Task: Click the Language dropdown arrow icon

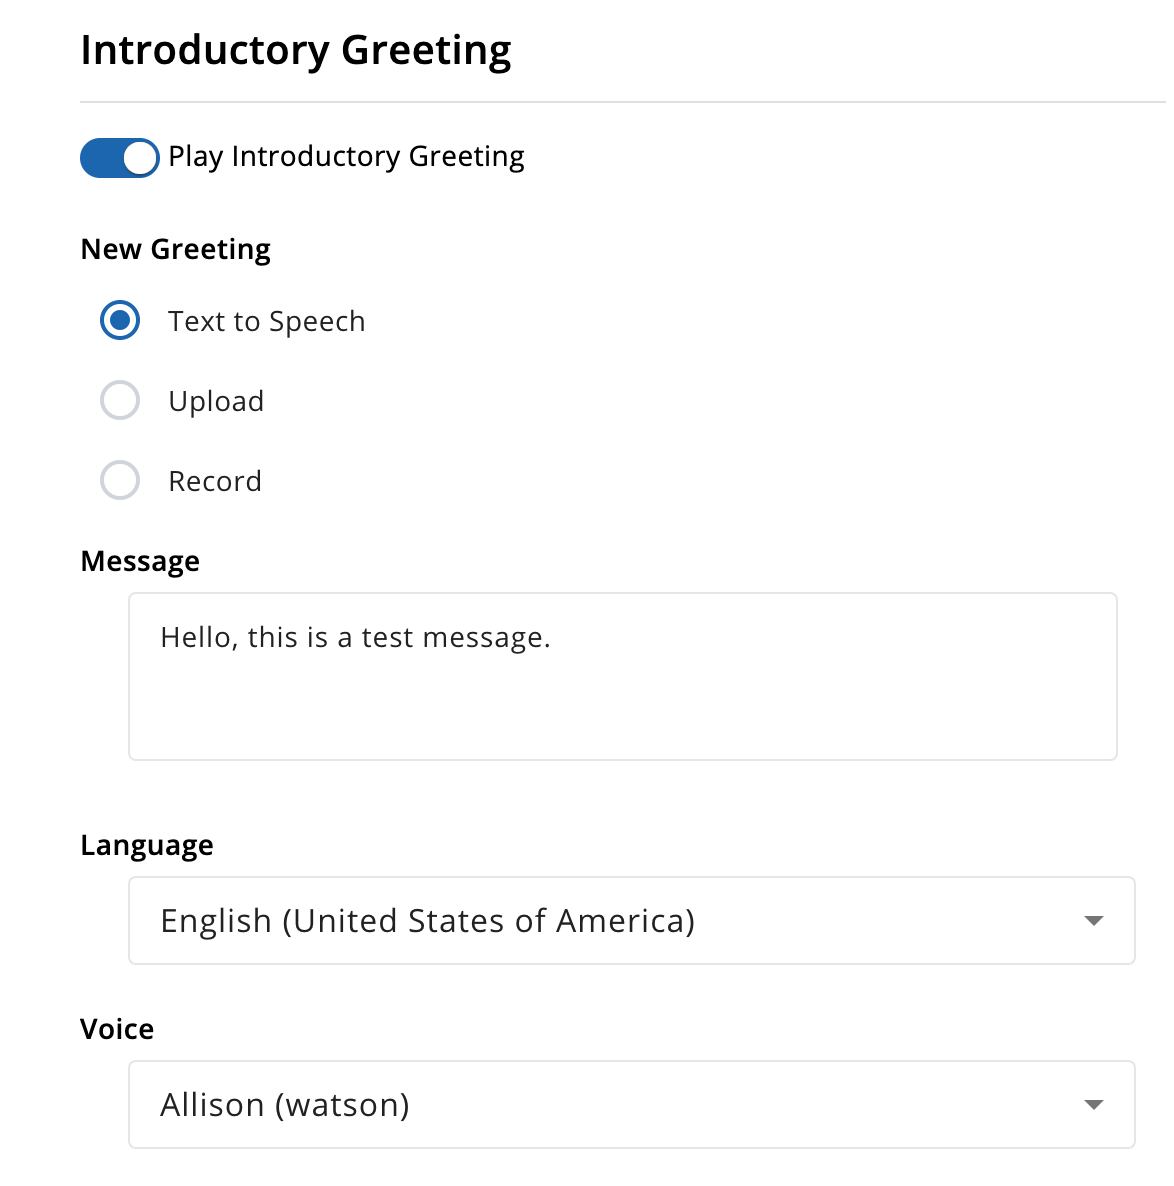Action: (x=1094, y=921)
